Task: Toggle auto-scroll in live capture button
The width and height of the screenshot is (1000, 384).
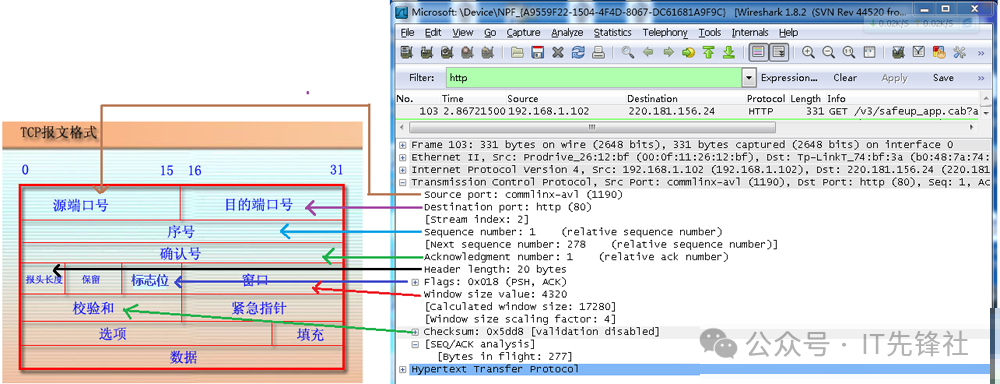Action: [778, 53]
